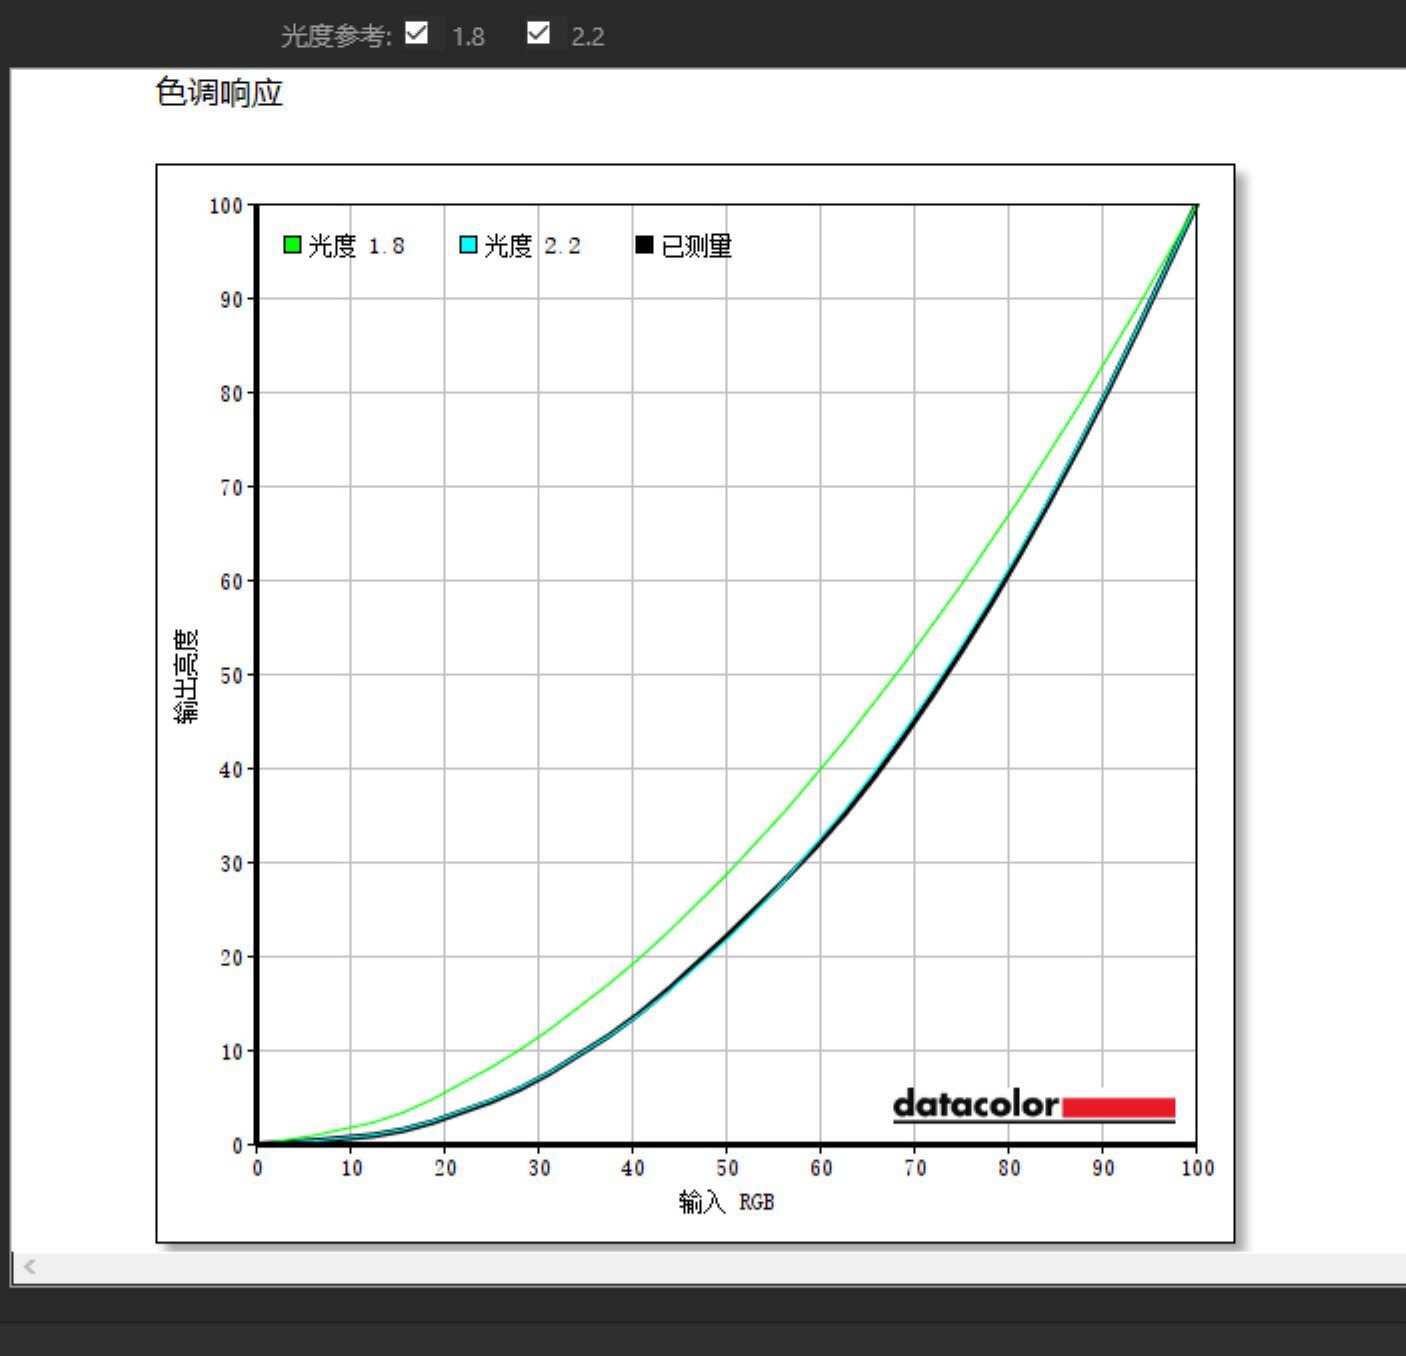This screenshot has width=1406, height=1356.
Task: Click the 输出亮度 vertical axis label
Action: pyautogui.click(x=187, y=676)
